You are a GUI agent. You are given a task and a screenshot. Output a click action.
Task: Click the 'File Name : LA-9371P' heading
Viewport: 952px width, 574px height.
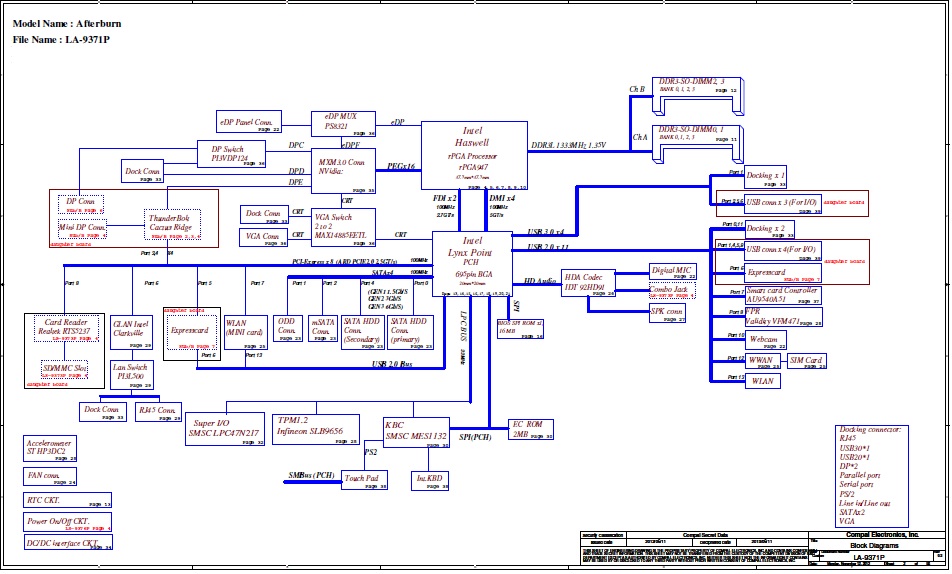click(61, 39)
